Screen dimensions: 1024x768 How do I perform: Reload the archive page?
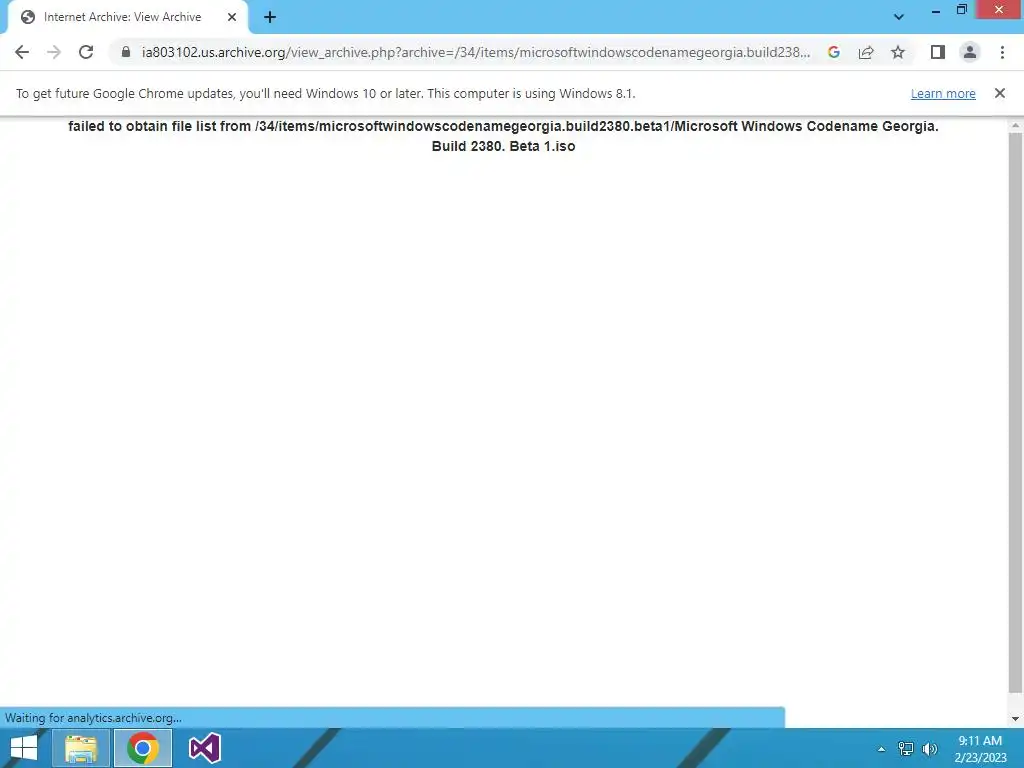pyautogui.click(x=86, y=52)
